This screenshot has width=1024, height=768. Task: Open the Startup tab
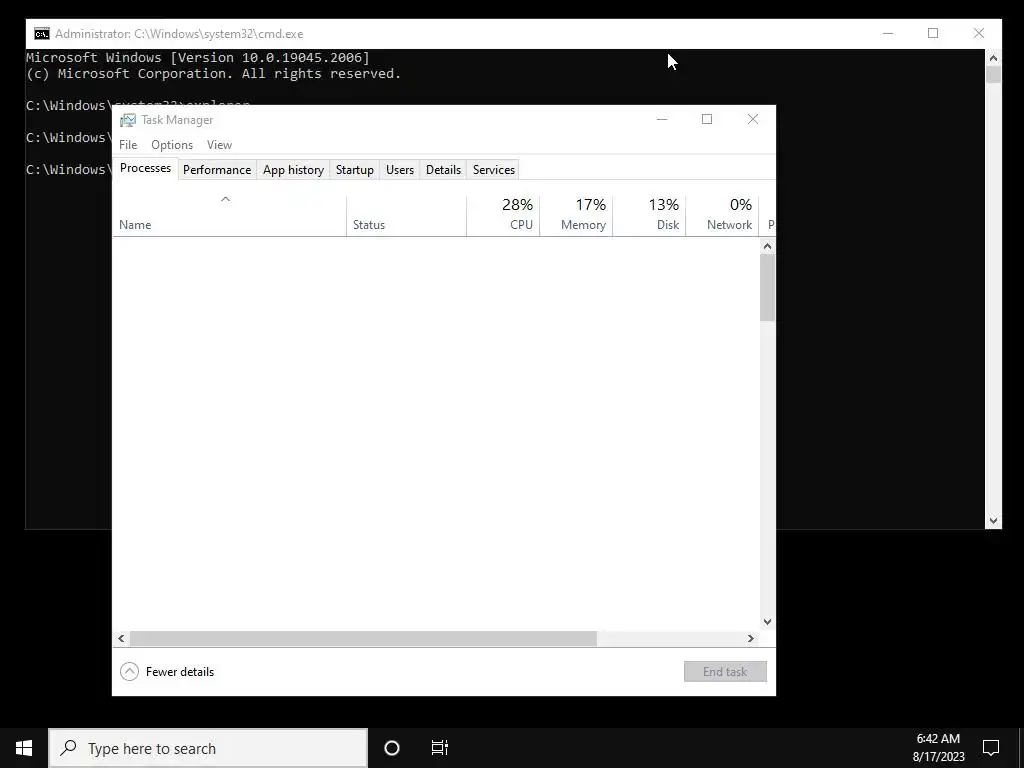click(x=355, y=170)
